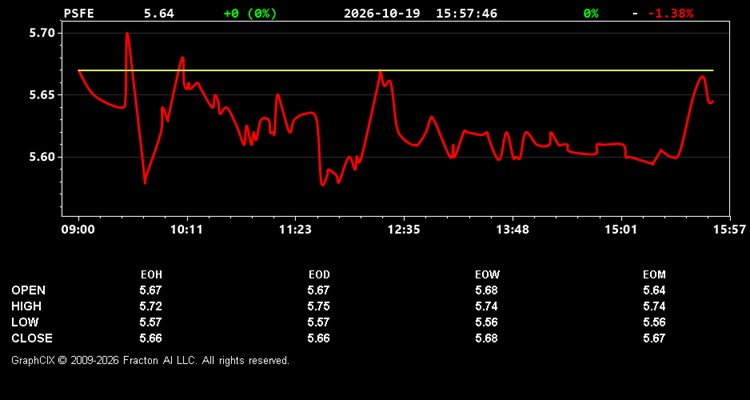Click the yellow horizontal reference line
The width and height of the screenshot is (750, 400).
pyautogui.click(x=396, y=70)
